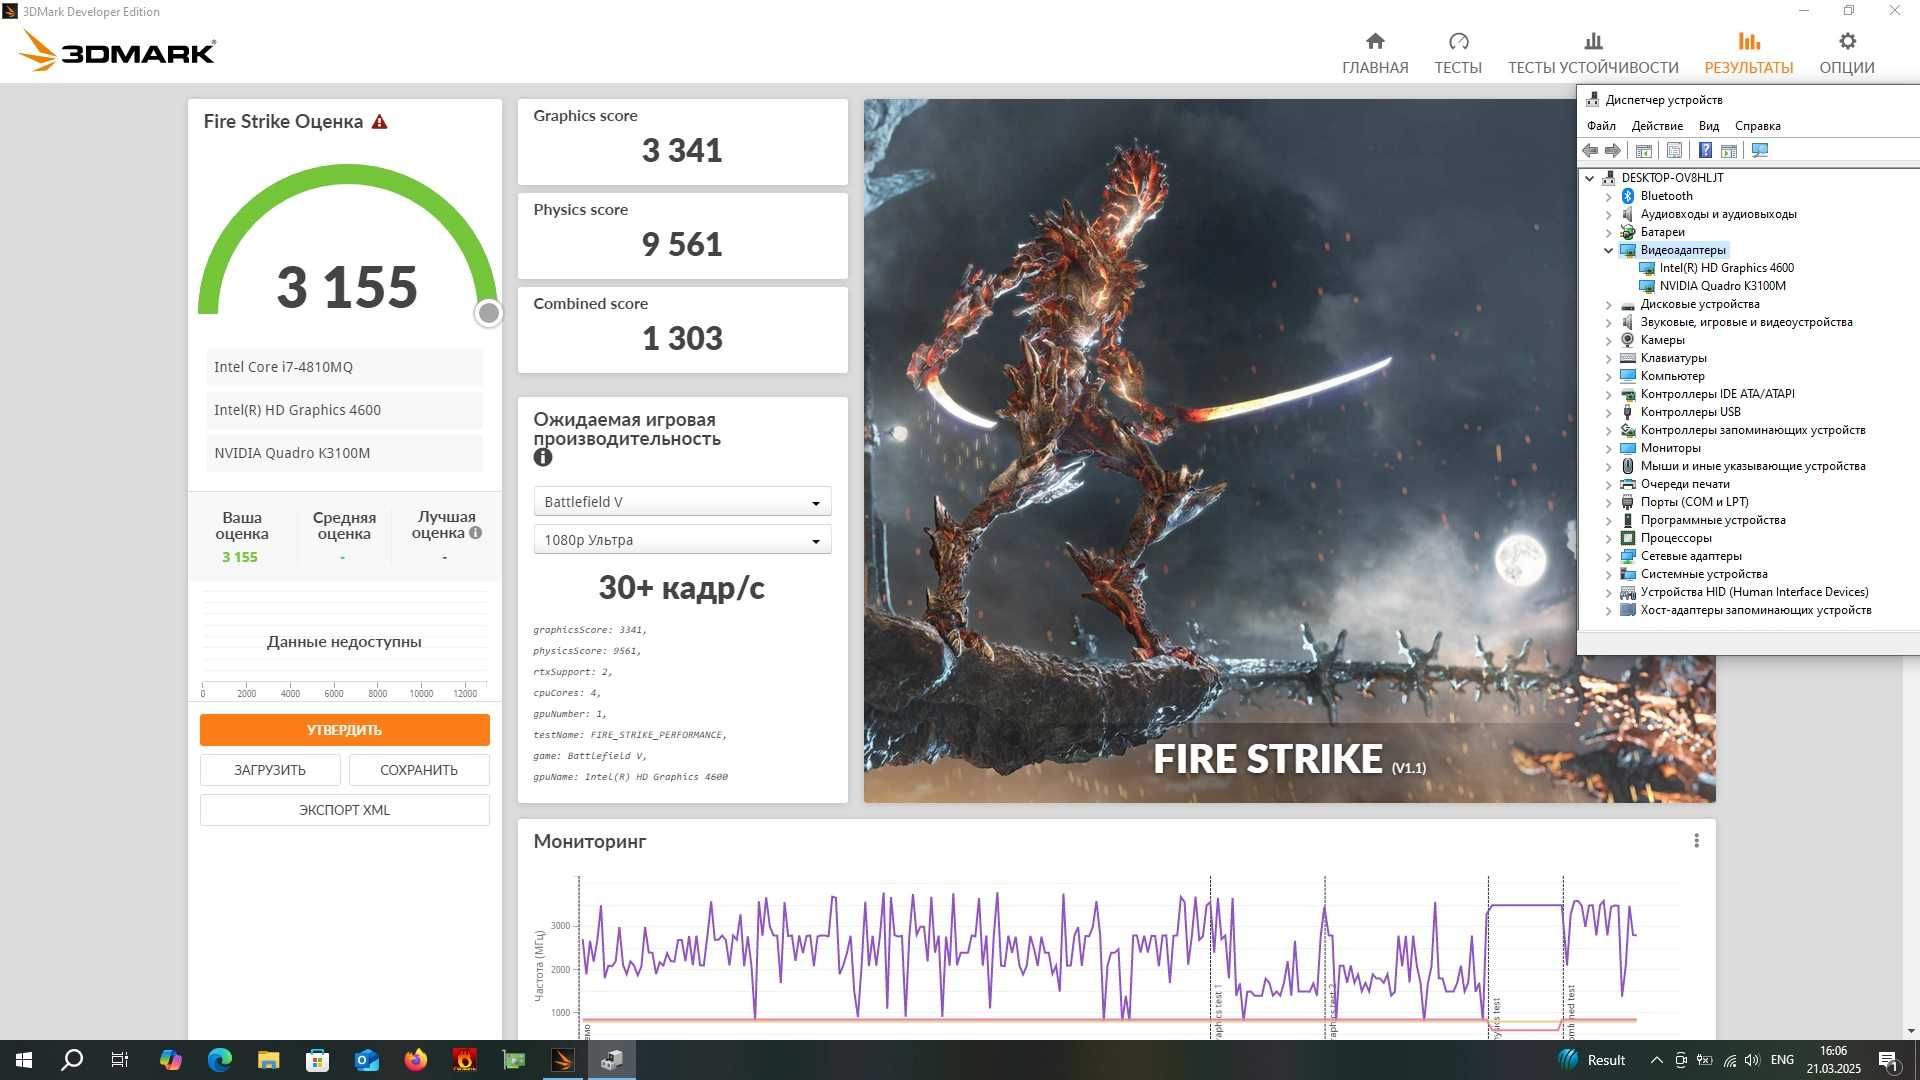Open the ОПЦИИ settings tab
Image resolution: width=1920 pixels, height=1080 pixels.
[x=1847, y=52]
